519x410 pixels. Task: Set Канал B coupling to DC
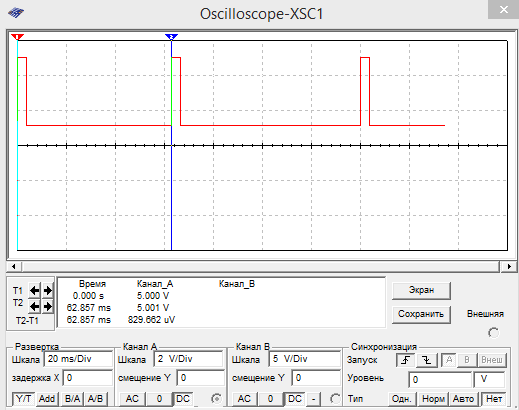295,398
